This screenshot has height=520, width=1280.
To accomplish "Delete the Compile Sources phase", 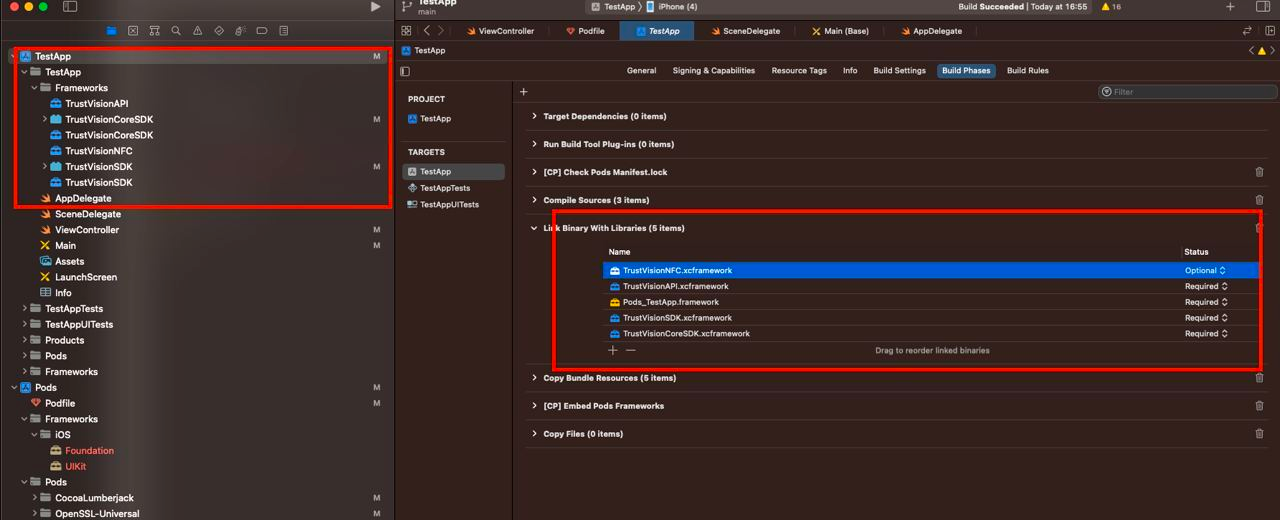I will 1259,200.
